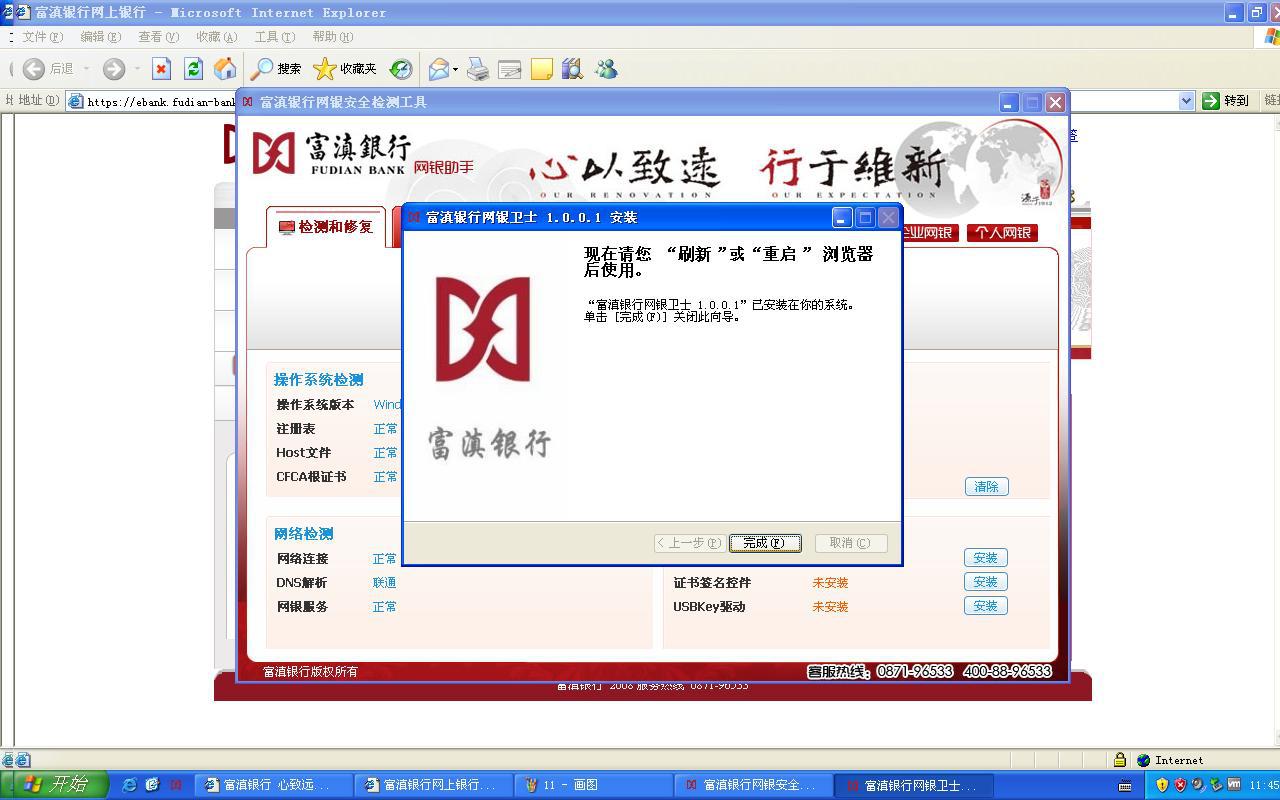Image resolution: width=1280 pixels, height=800 pixels.
Task: Open the 搜索 (Search) toolbar button
Action: click(276, 69)
